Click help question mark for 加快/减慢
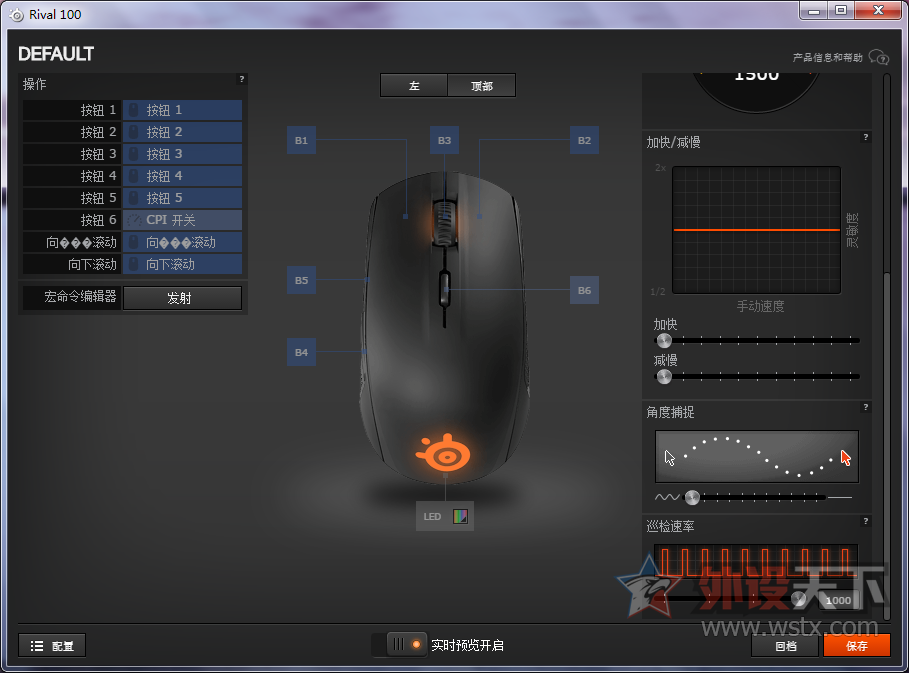The height and width of the screenshot is (673, 909). pyautogui.click(x=866, y=137)
